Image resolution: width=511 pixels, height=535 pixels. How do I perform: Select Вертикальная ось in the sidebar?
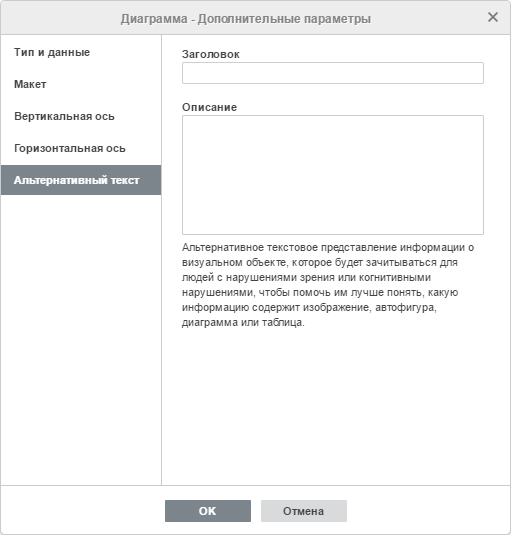click(81, 116)
